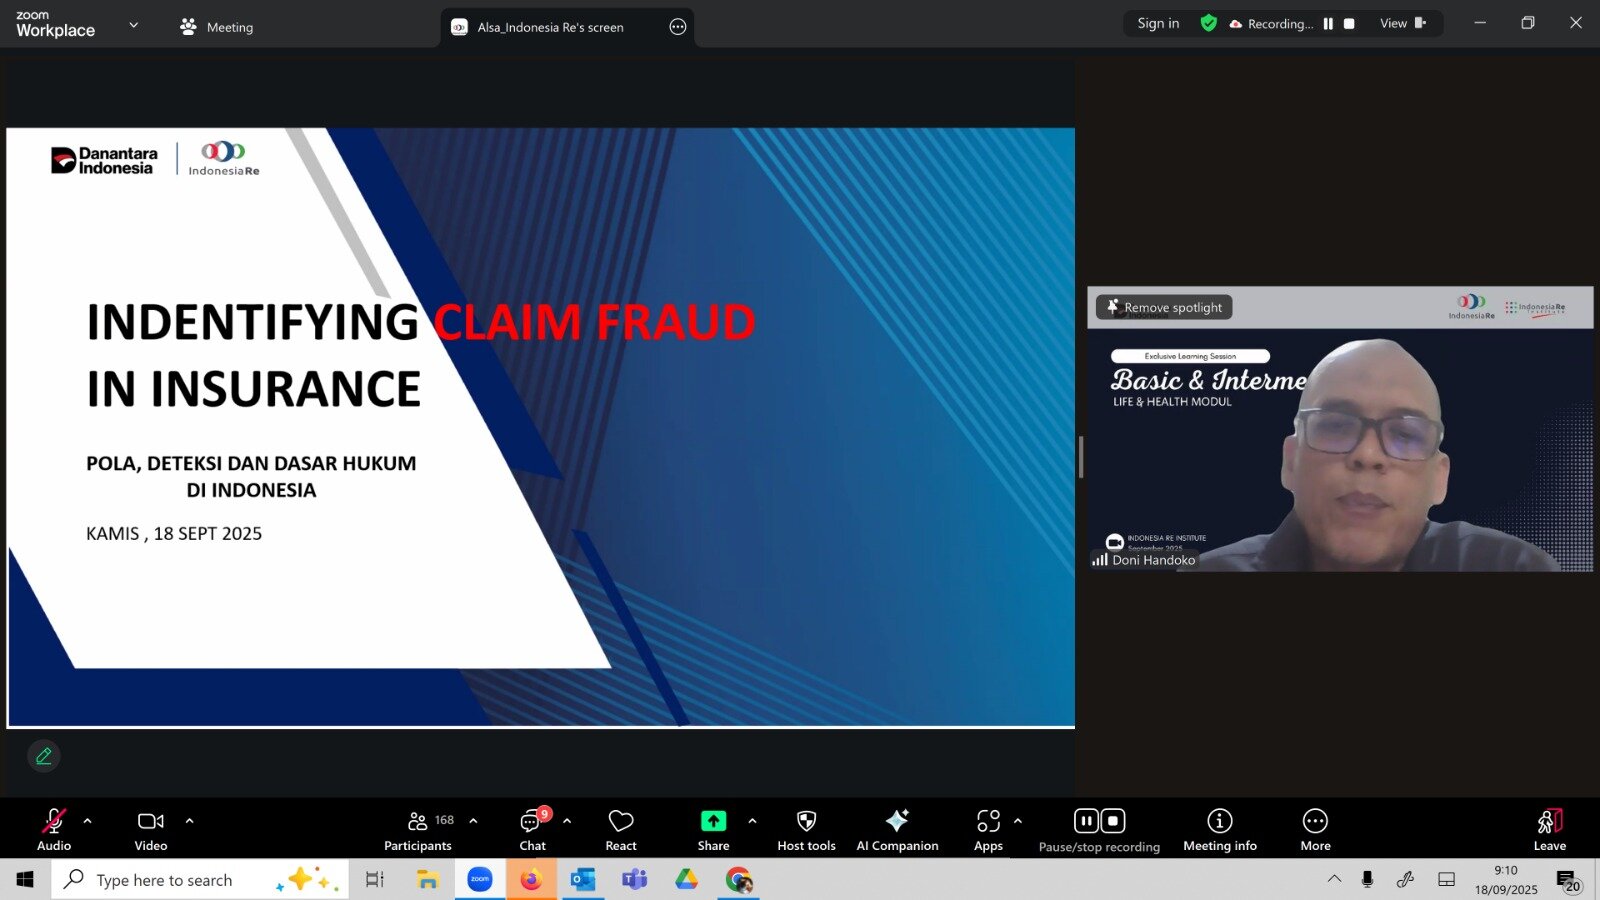This screenshot has height=900, width=1600.
Task: Open the Zoom Workplace dropdown chevron
Action: 134,25
